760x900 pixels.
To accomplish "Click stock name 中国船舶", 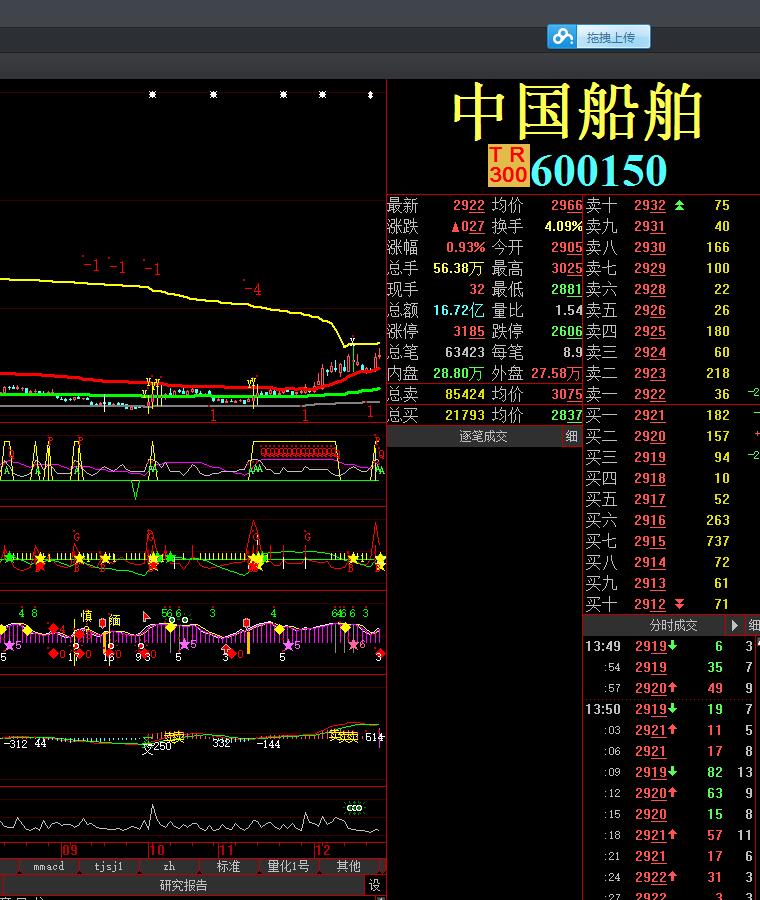I will tap(577, 112).
